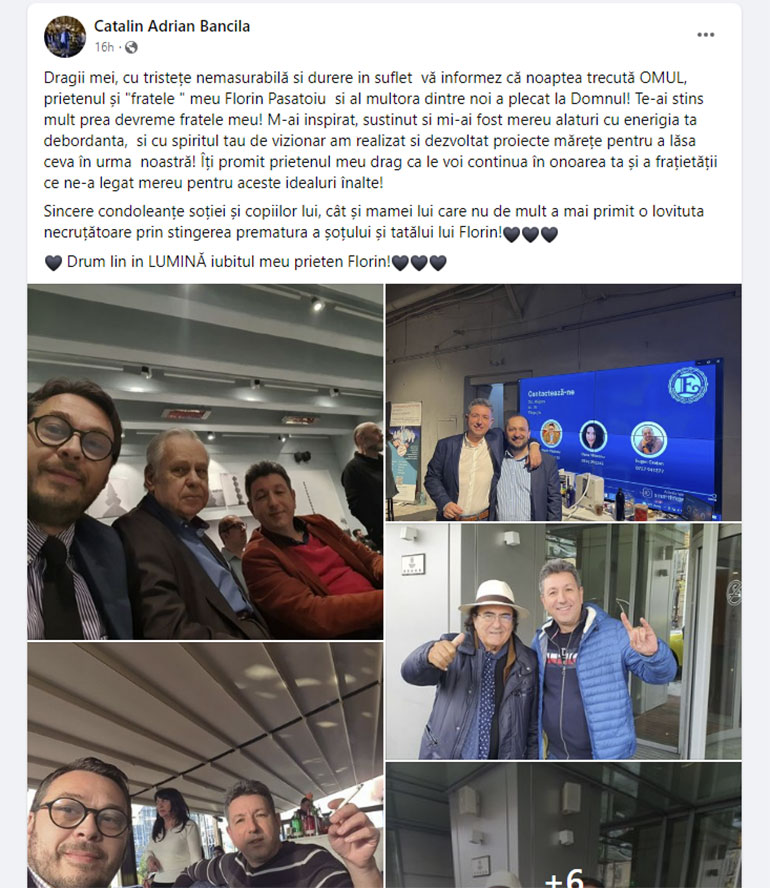Open selfie photo of three men indoors

205,462
